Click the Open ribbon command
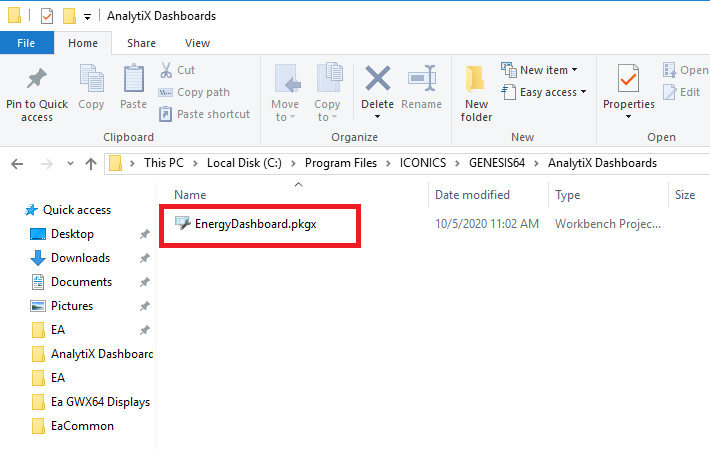The height and width of the screenshot is (449, 710). (686, 70)
